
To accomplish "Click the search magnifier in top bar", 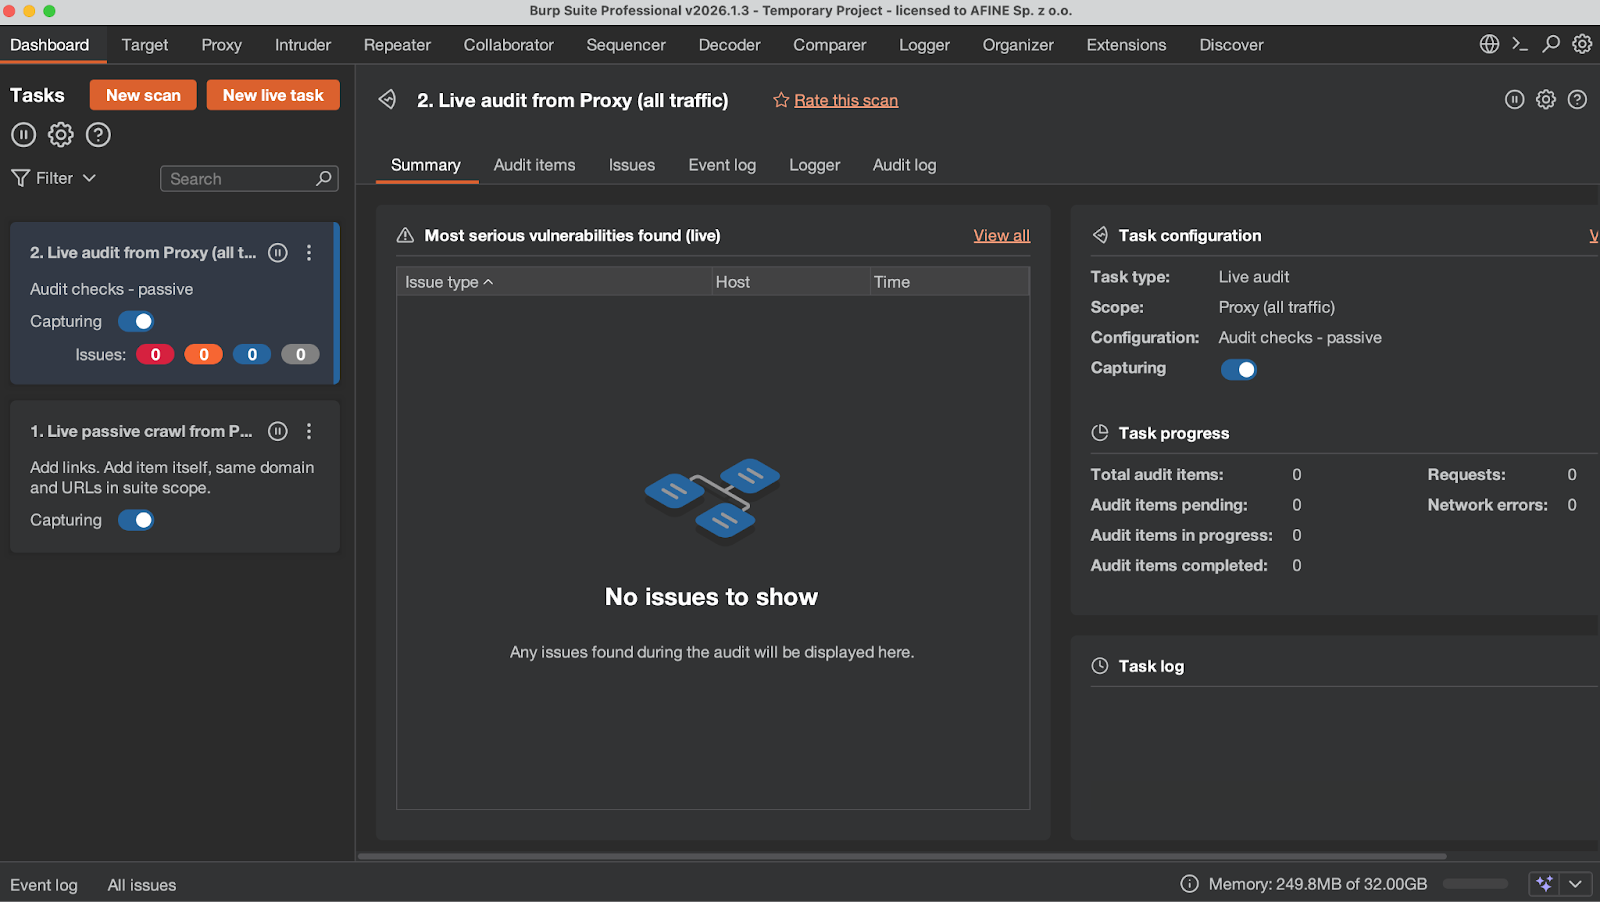I will pyautogui.click(x=1551, y=44).
